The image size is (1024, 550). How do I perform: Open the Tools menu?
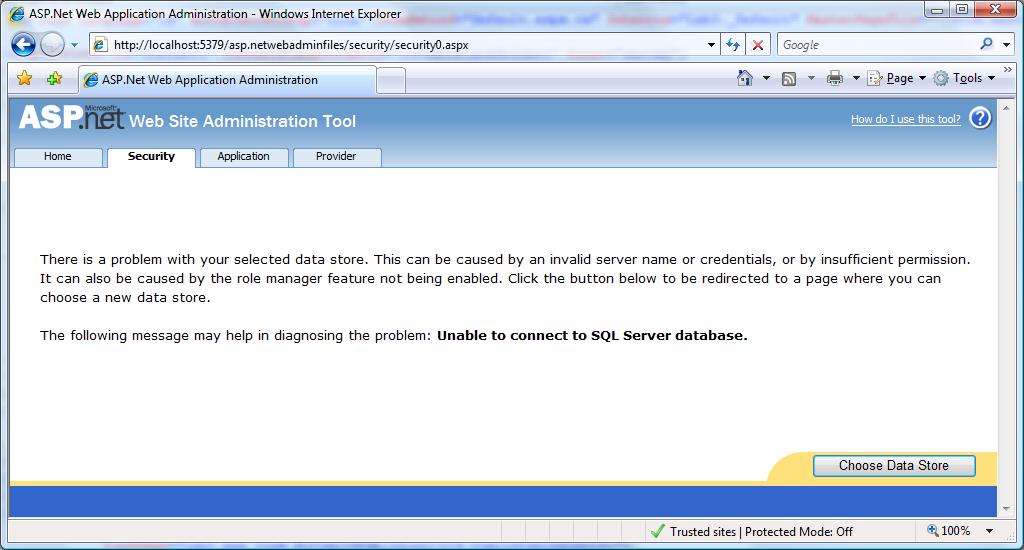(x=964, y=78)
